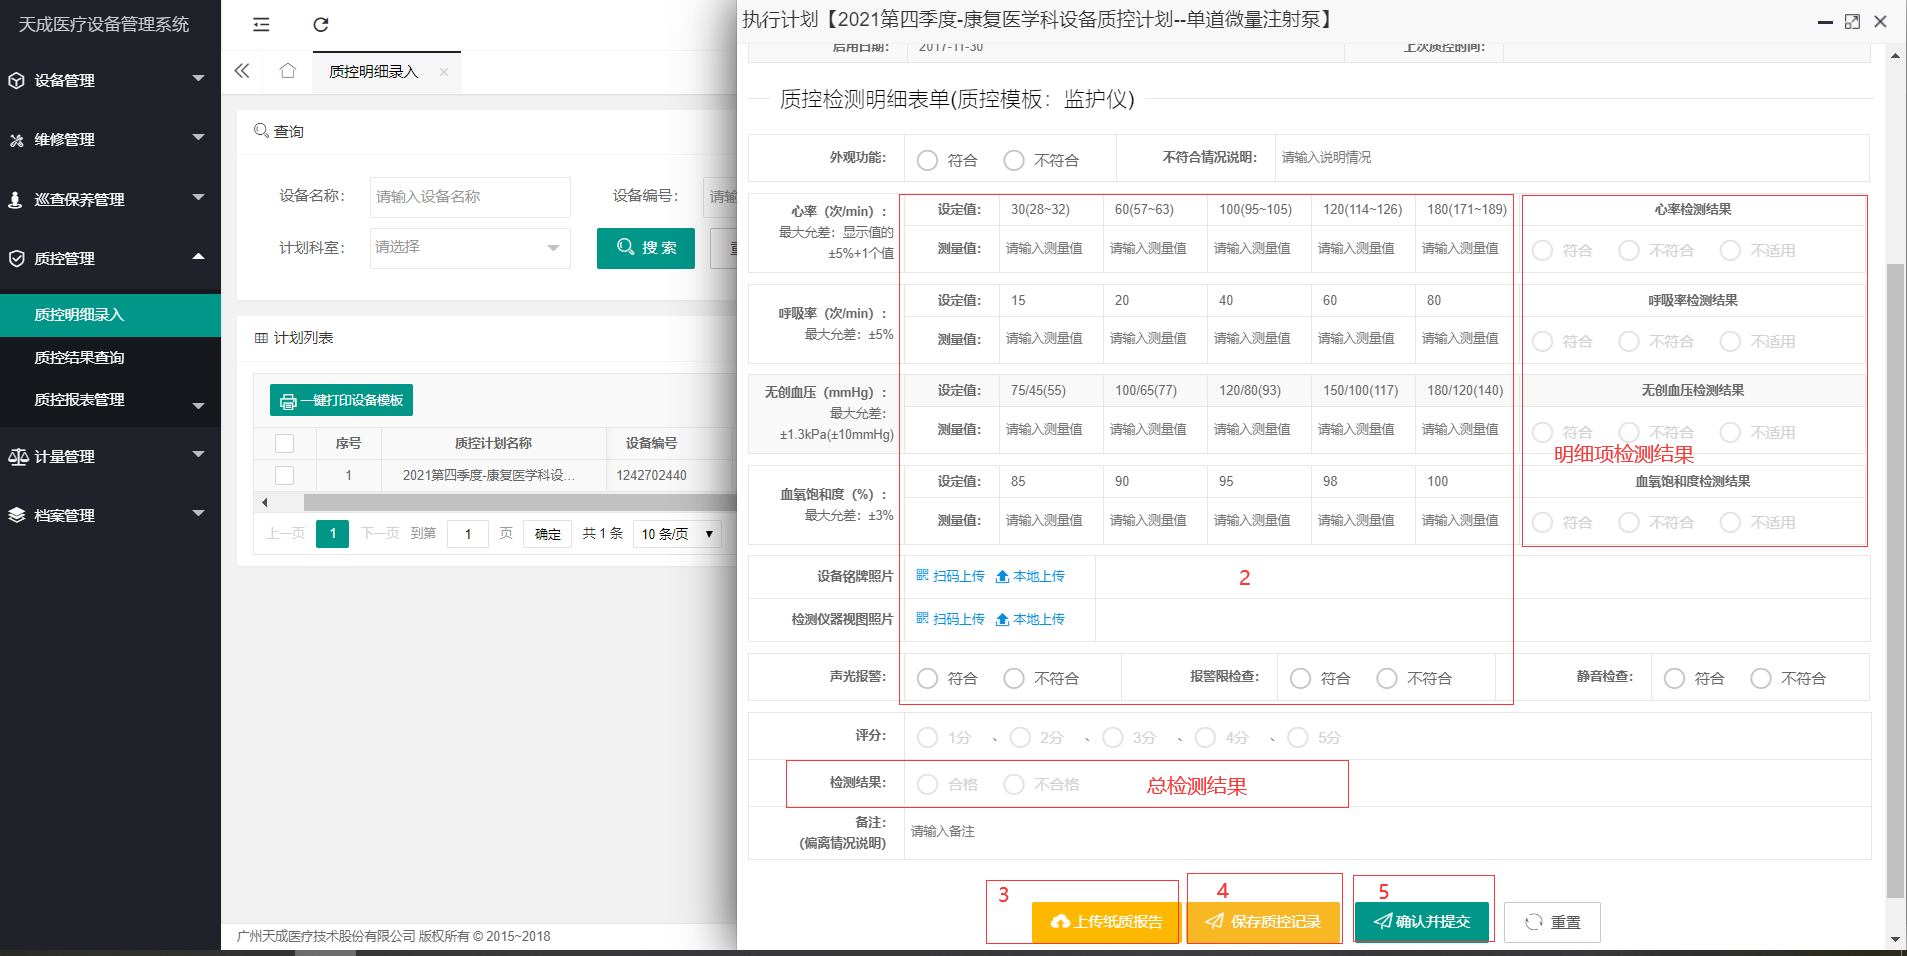
Task: Click the 上传纸质报告 button
Action: [1106, 922]
